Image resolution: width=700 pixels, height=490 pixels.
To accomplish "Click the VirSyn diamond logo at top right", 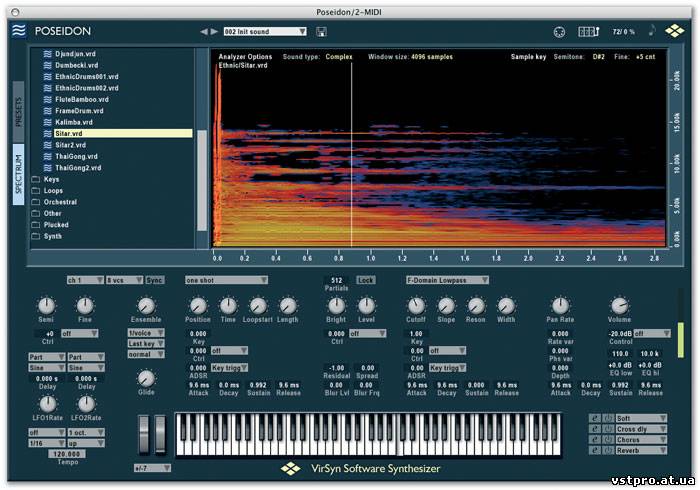I will (x=675, y=31).
